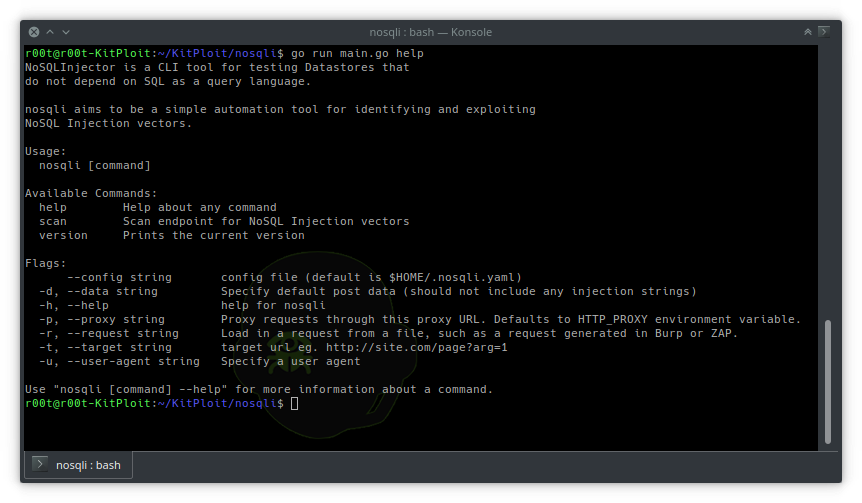Viewport: 862px width, 503px height.
Task: Click the terminal icon on the nosqli tab
Action: 40,464
